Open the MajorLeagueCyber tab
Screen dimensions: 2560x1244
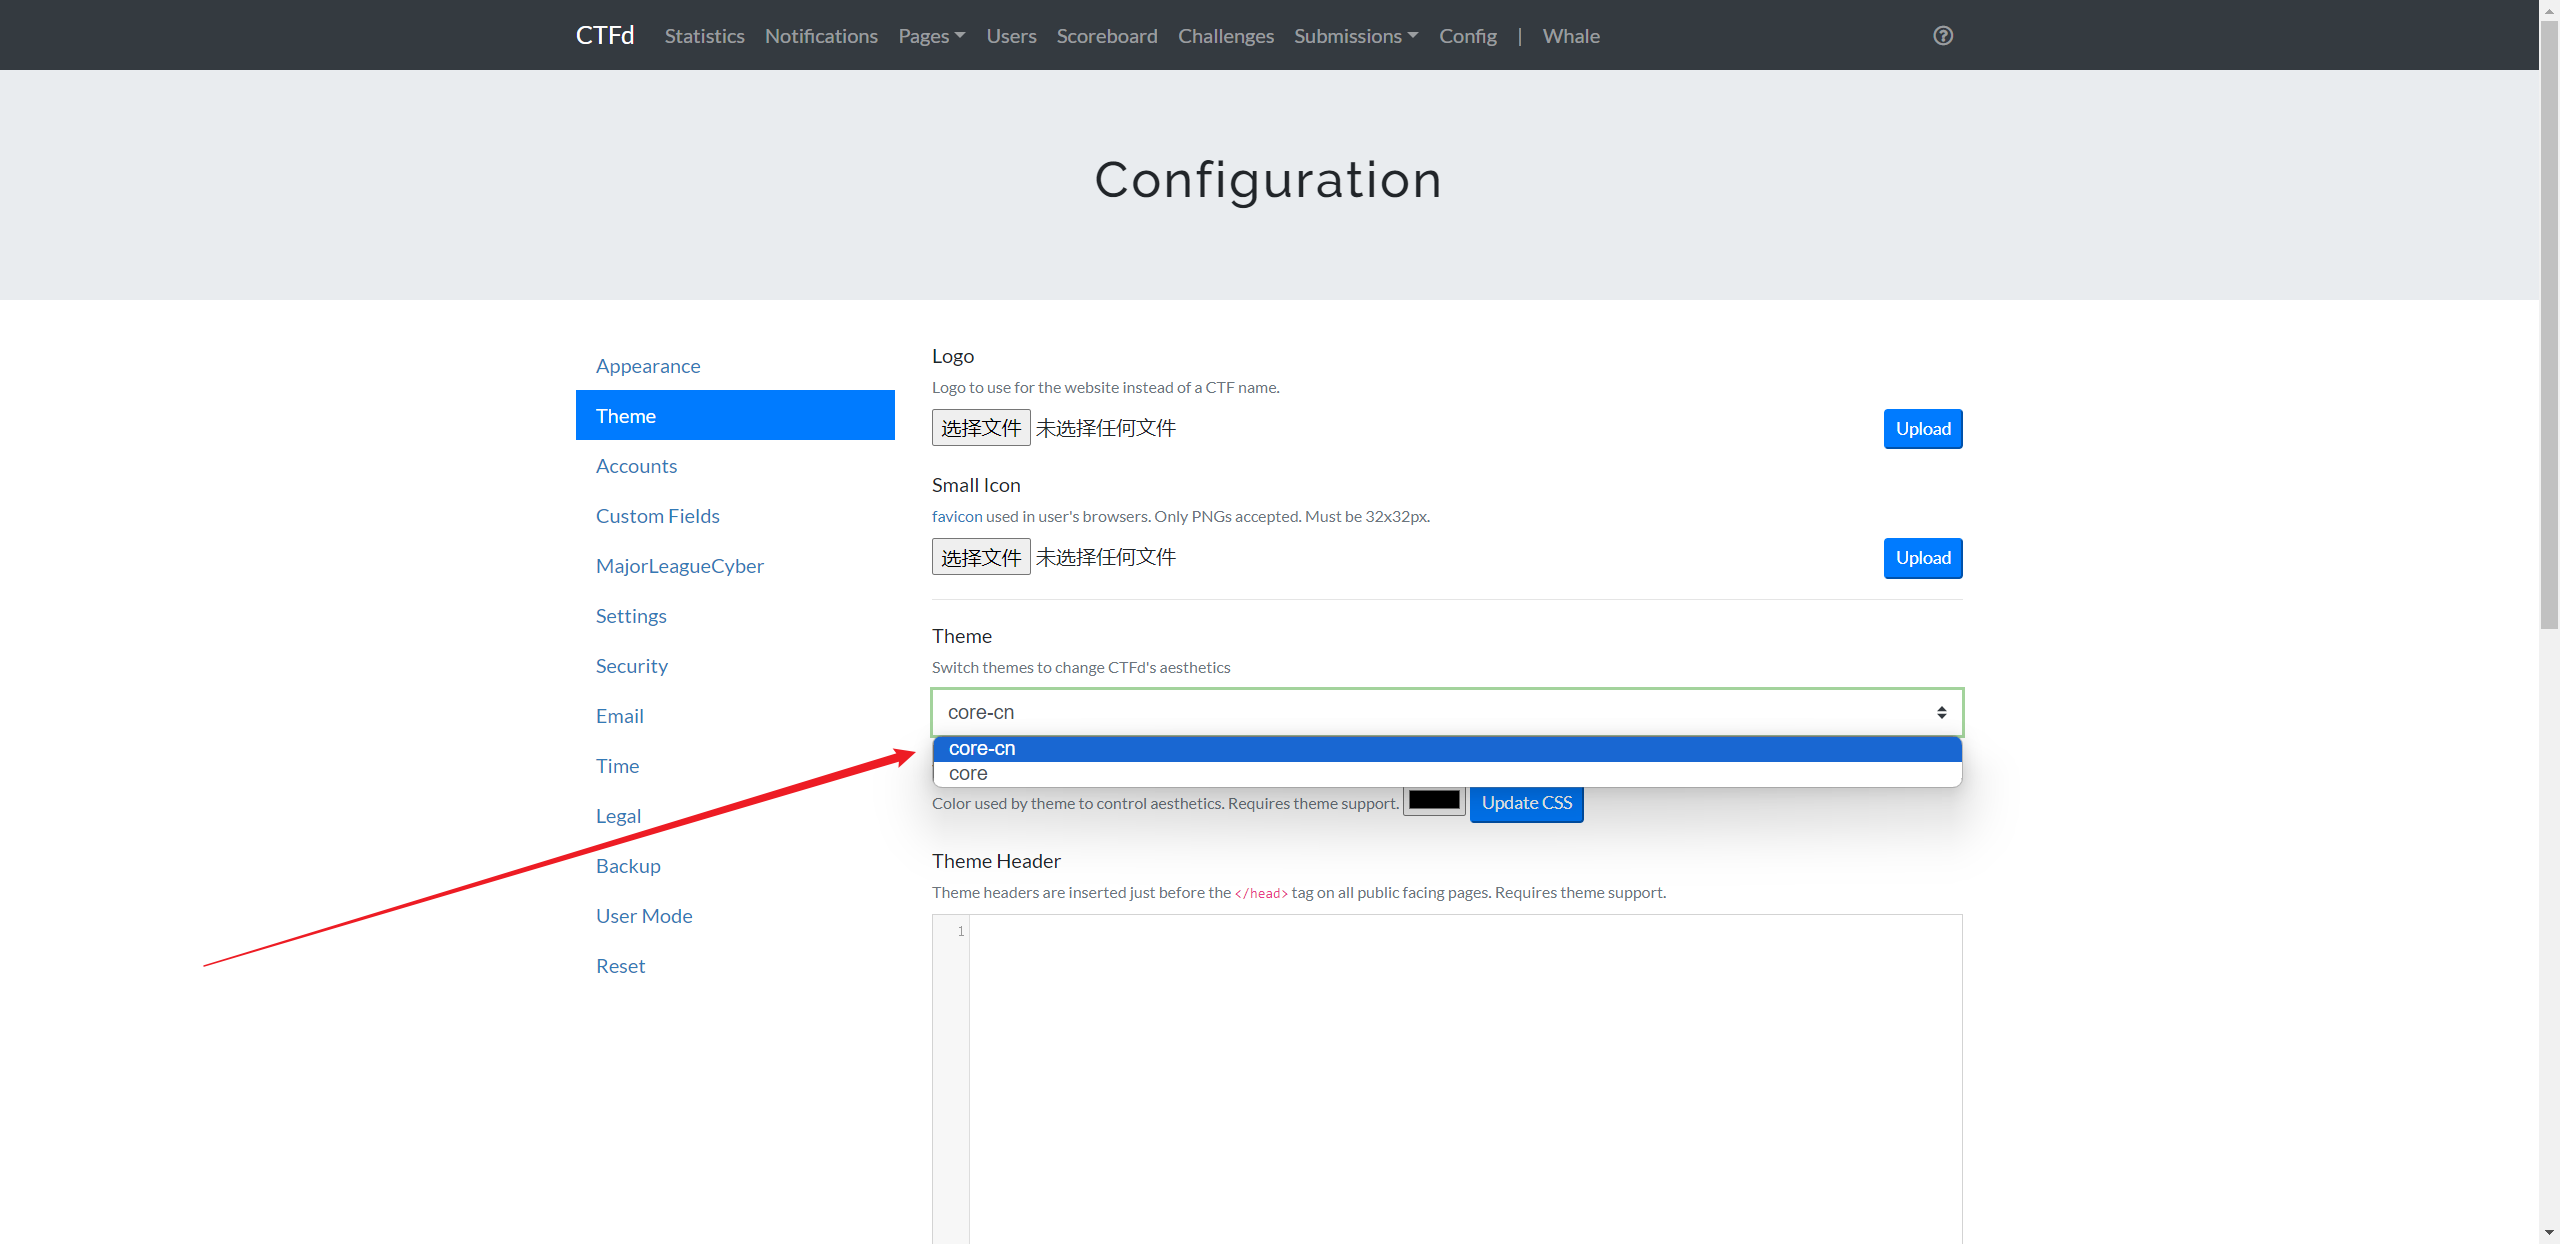pyautogui.click(x=735, y=566)
